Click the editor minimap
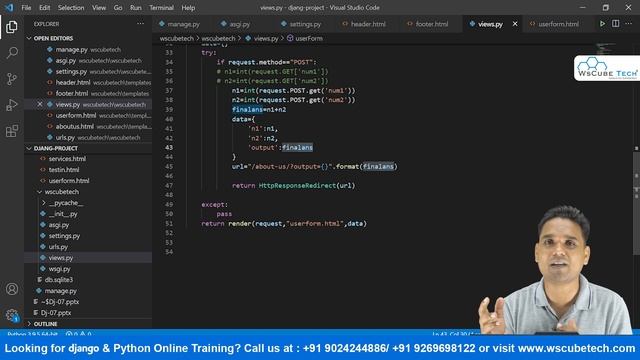The width and height of the screenshot is (640, 360). tap(605, 48)
